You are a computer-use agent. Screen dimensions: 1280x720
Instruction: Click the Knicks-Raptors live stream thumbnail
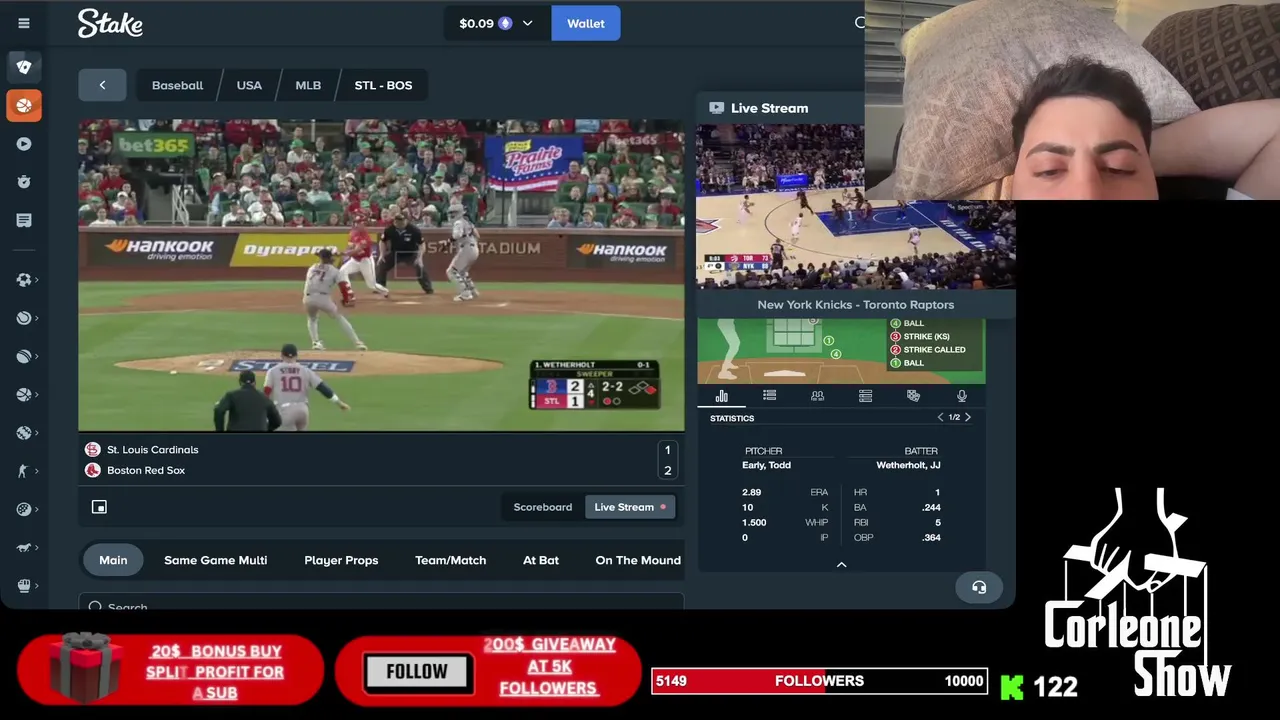pos(856,207)
